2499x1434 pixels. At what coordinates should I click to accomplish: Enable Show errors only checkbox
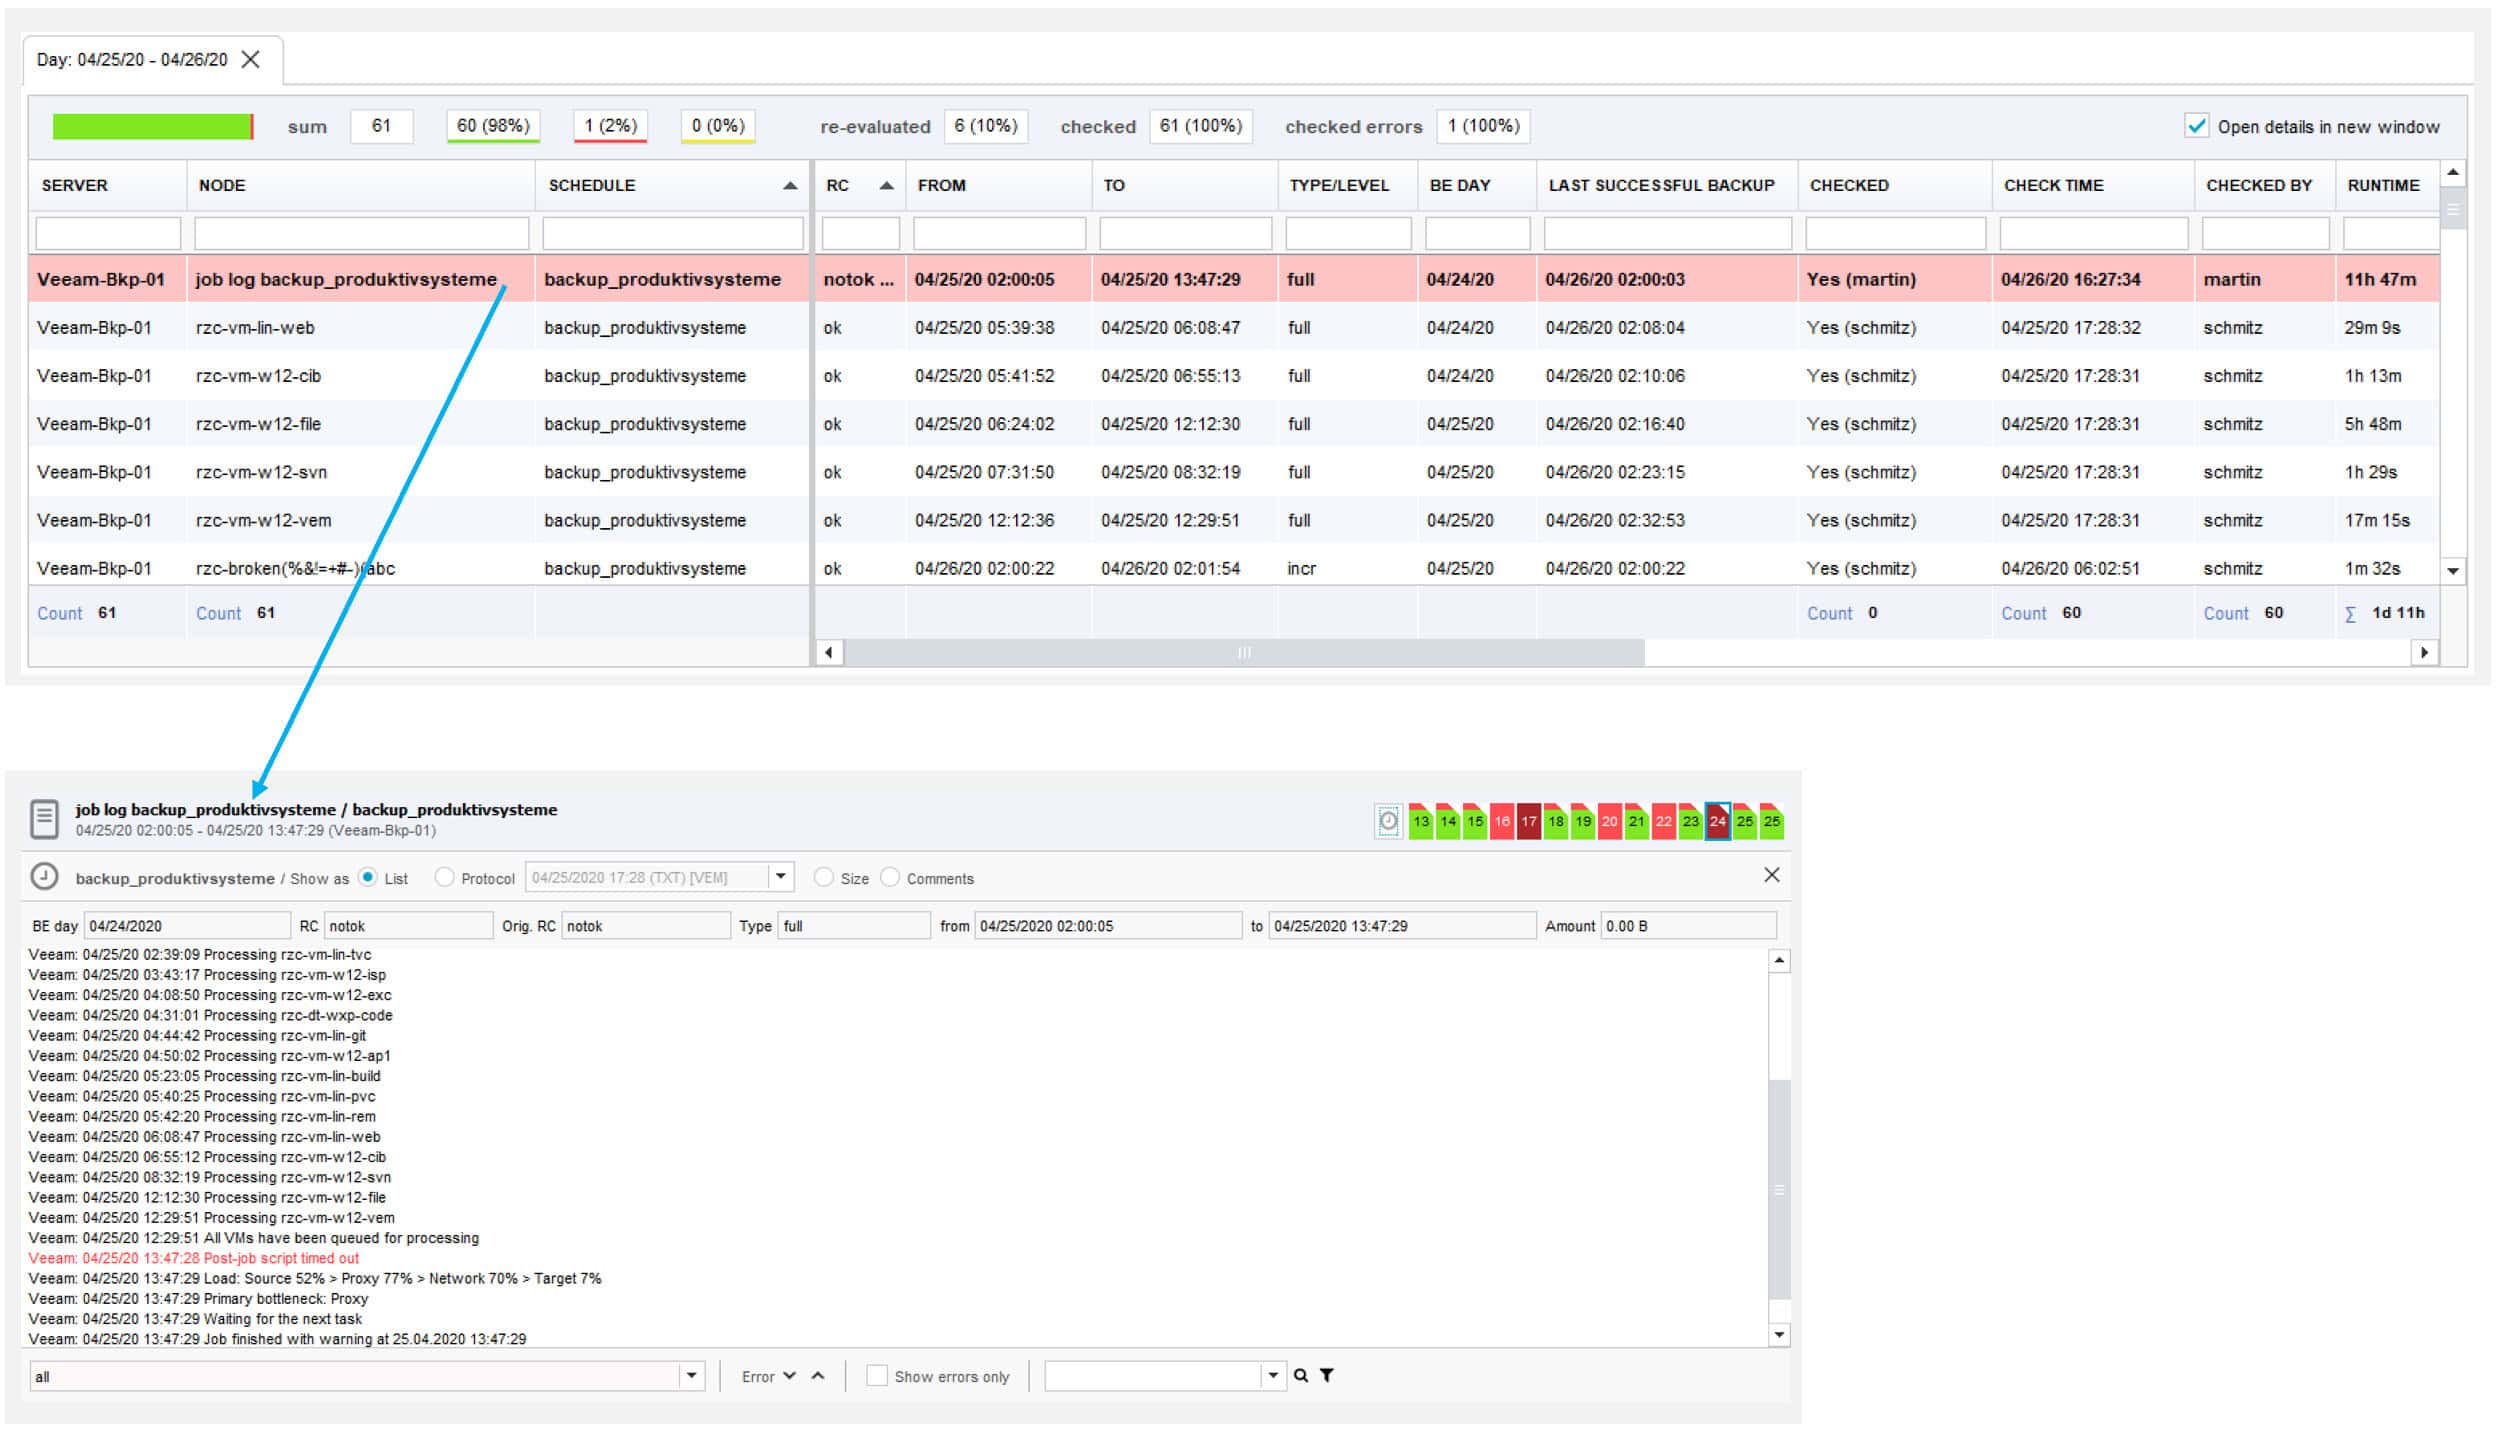(876, 1376)
